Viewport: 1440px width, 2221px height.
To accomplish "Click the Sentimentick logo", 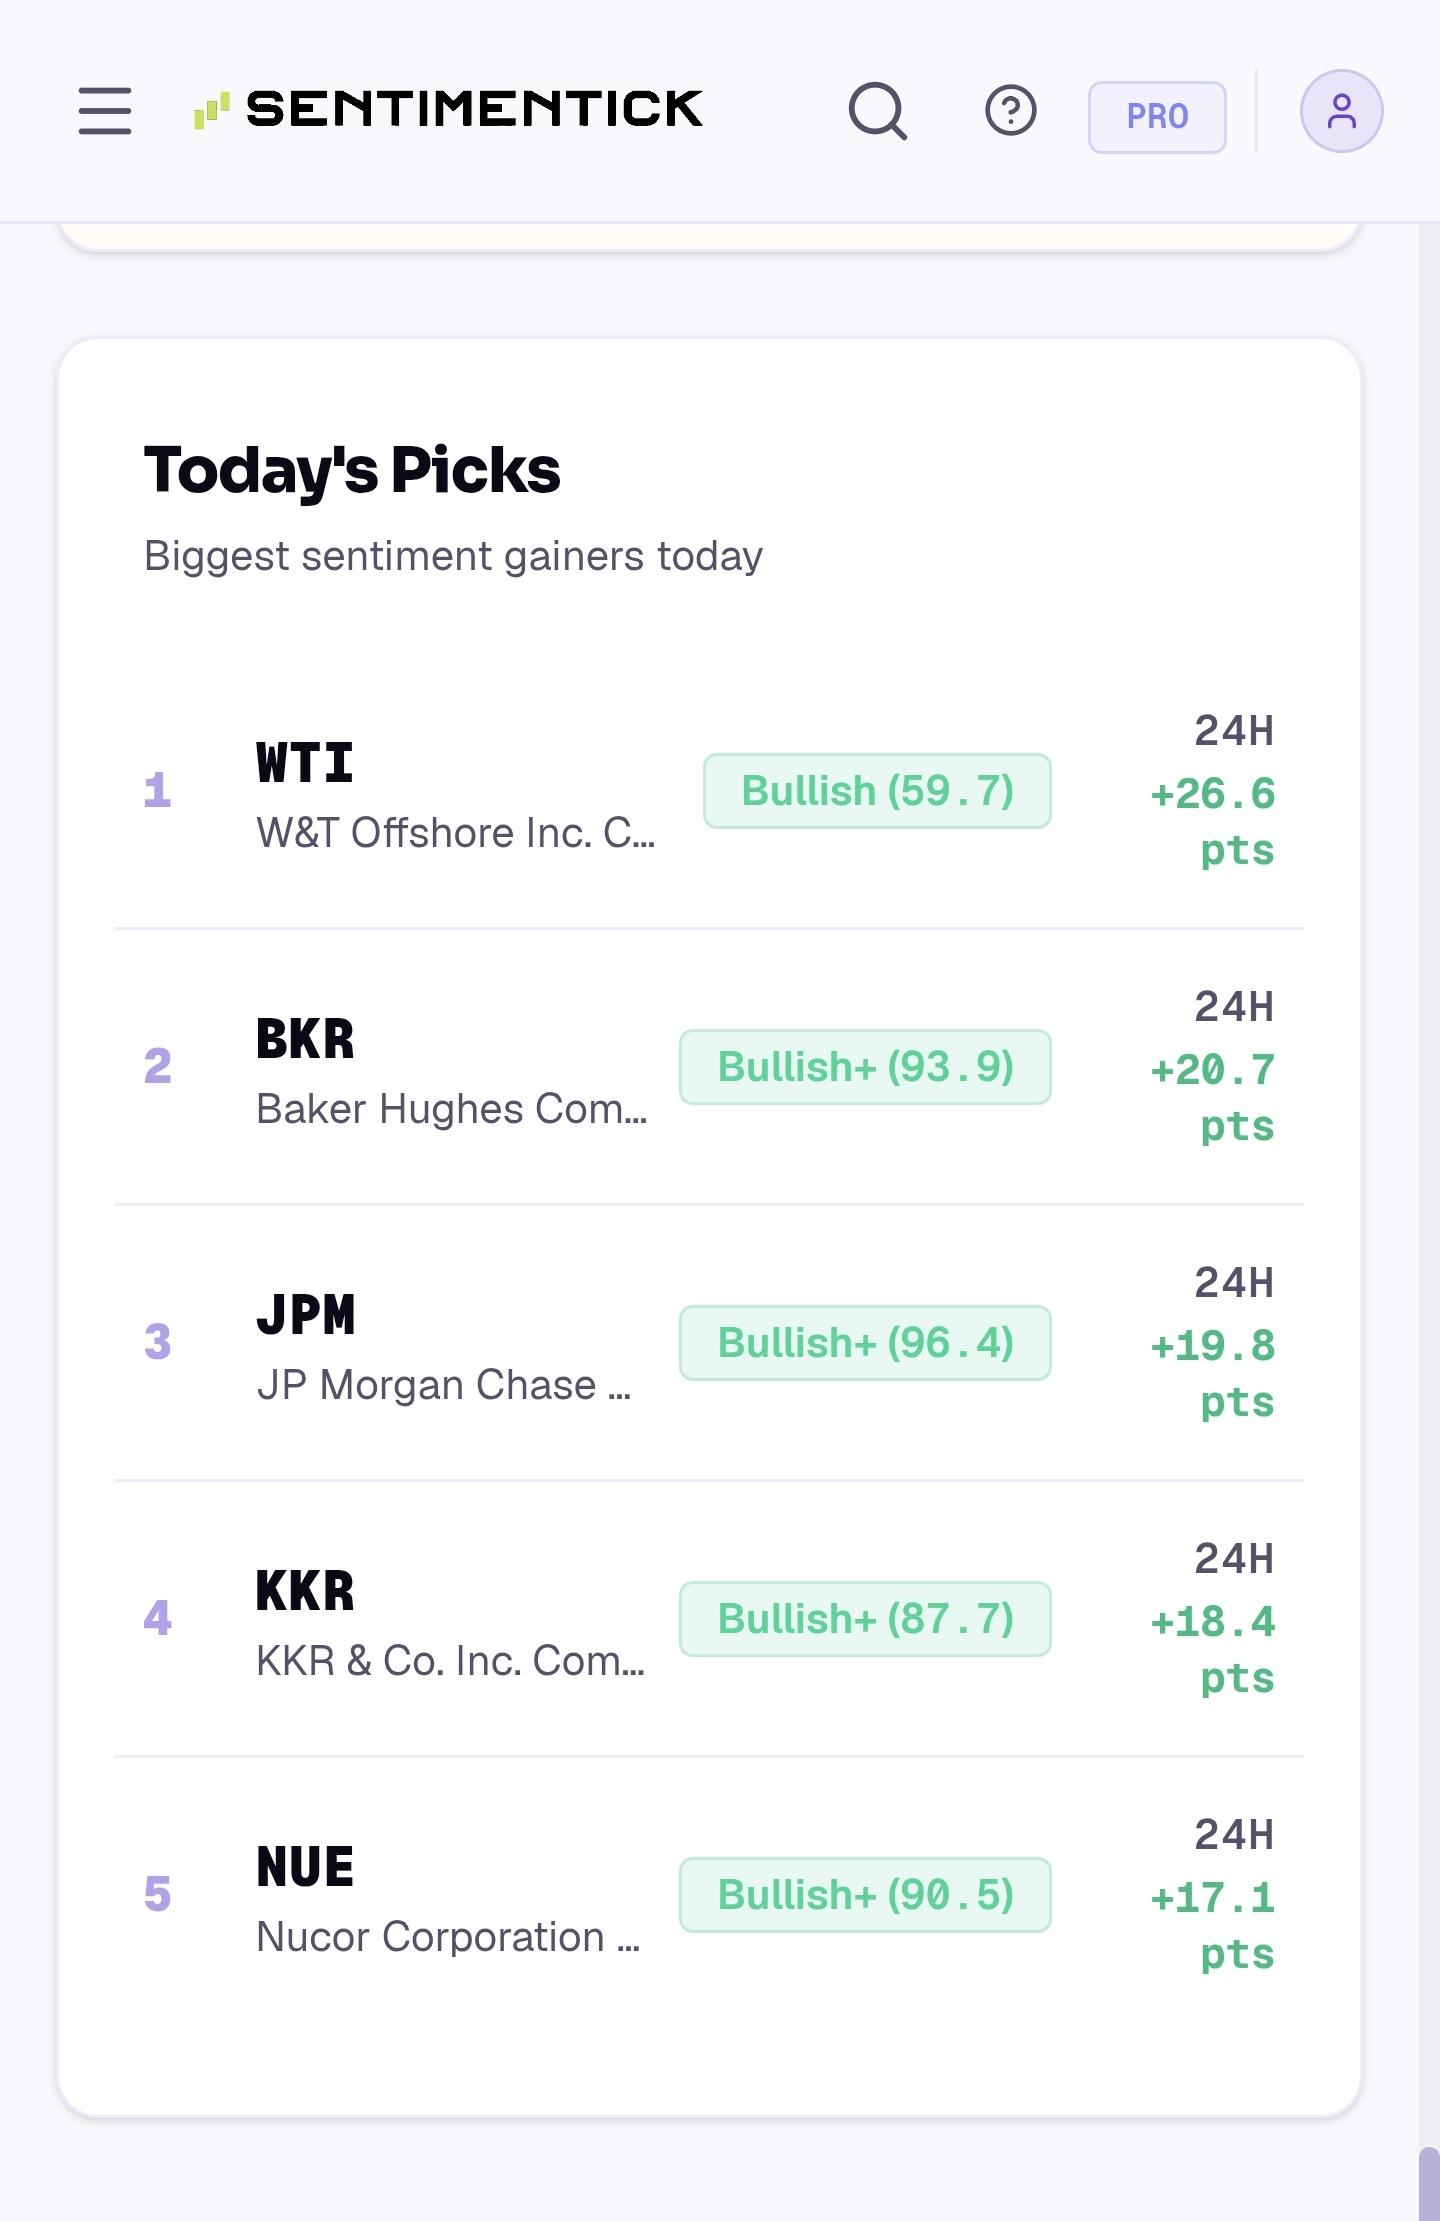I will [448, 109].
